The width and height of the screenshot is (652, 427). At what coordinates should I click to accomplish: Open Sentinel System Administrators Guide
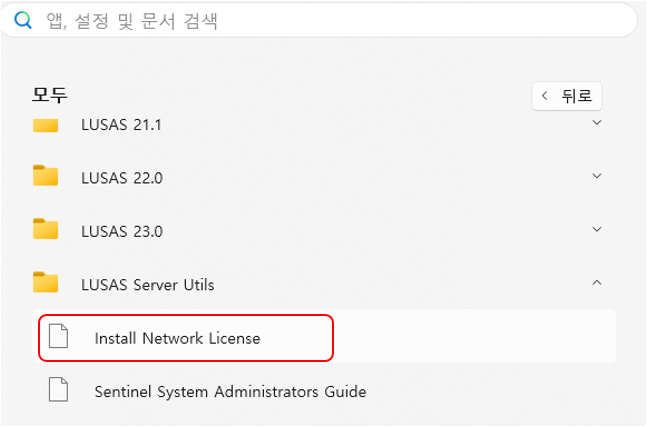(230, 391)
